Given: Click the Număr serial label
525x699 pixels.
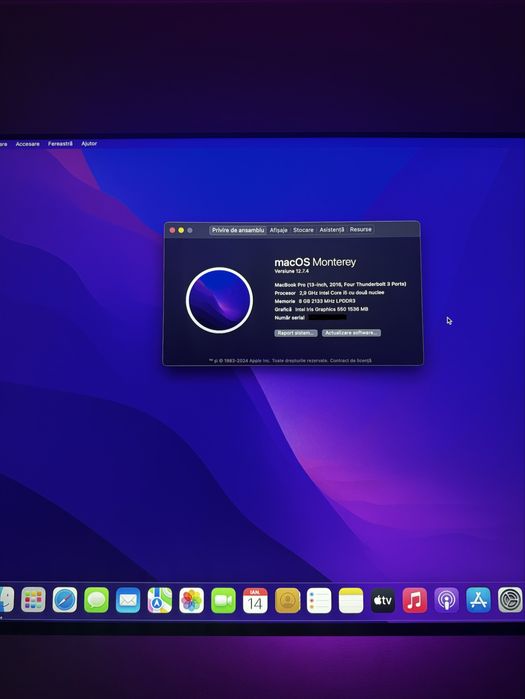Looking at the screenshot, I should coord(290,318).
